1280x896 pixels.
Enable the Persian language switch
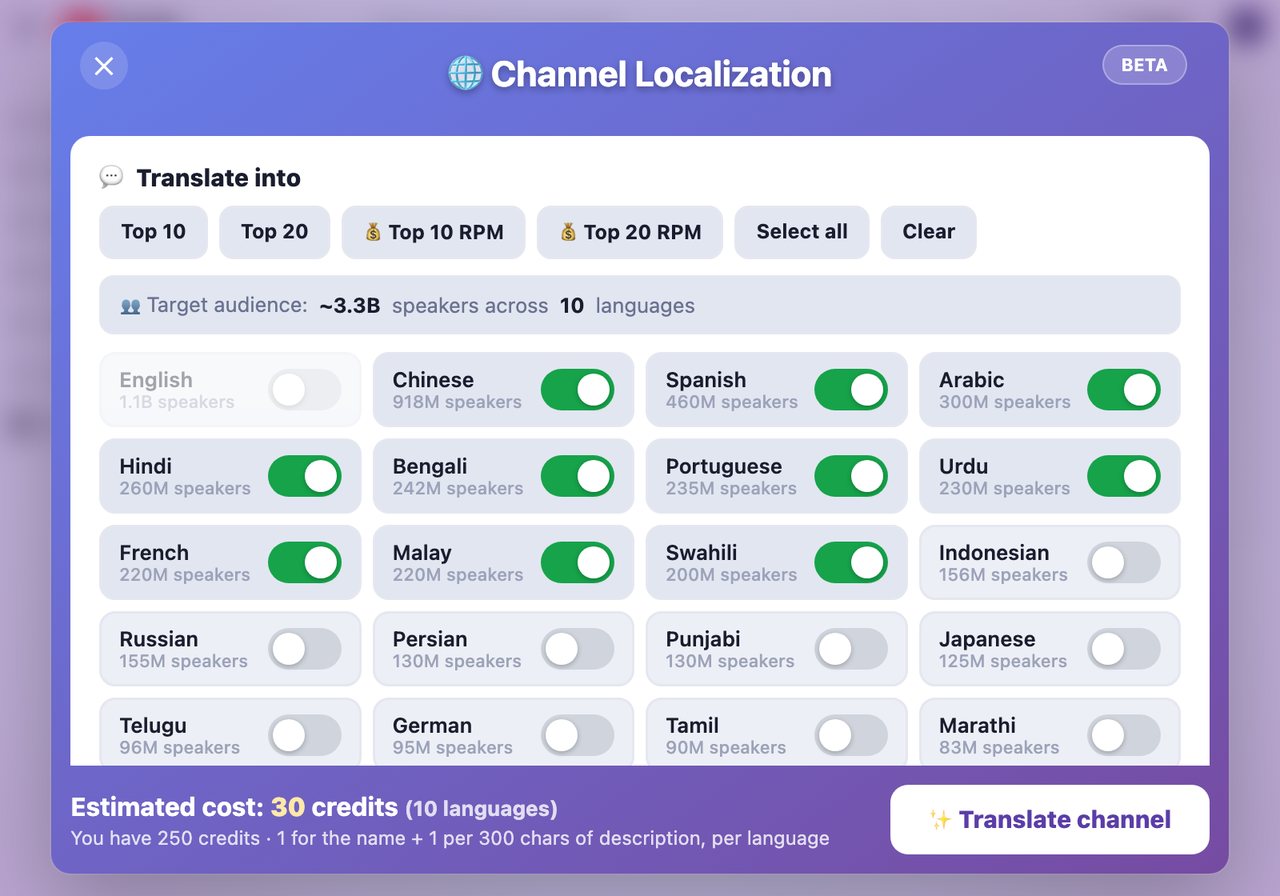coord(577,649)
